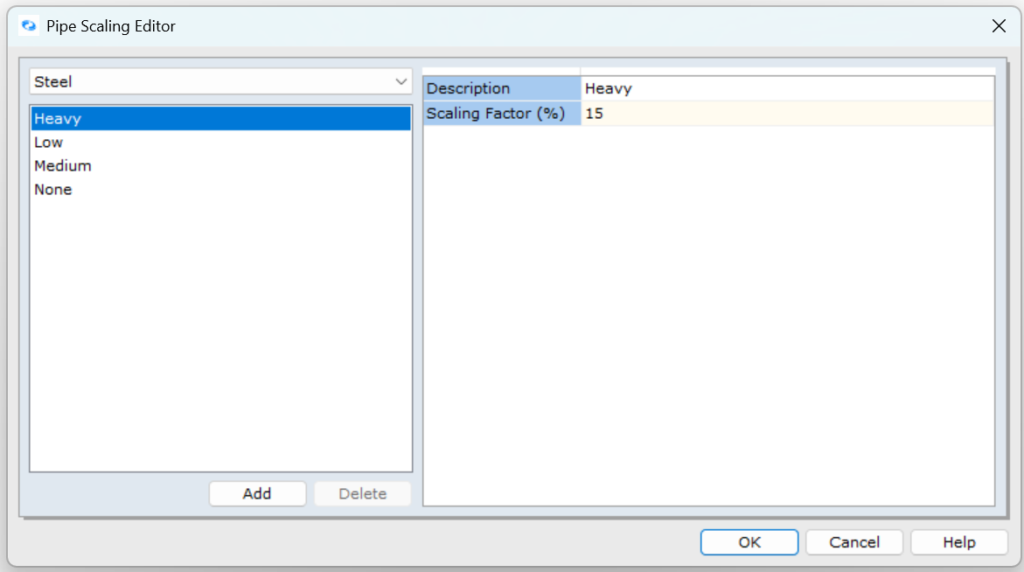Select Medium in the scaling list

coord(221,166)
